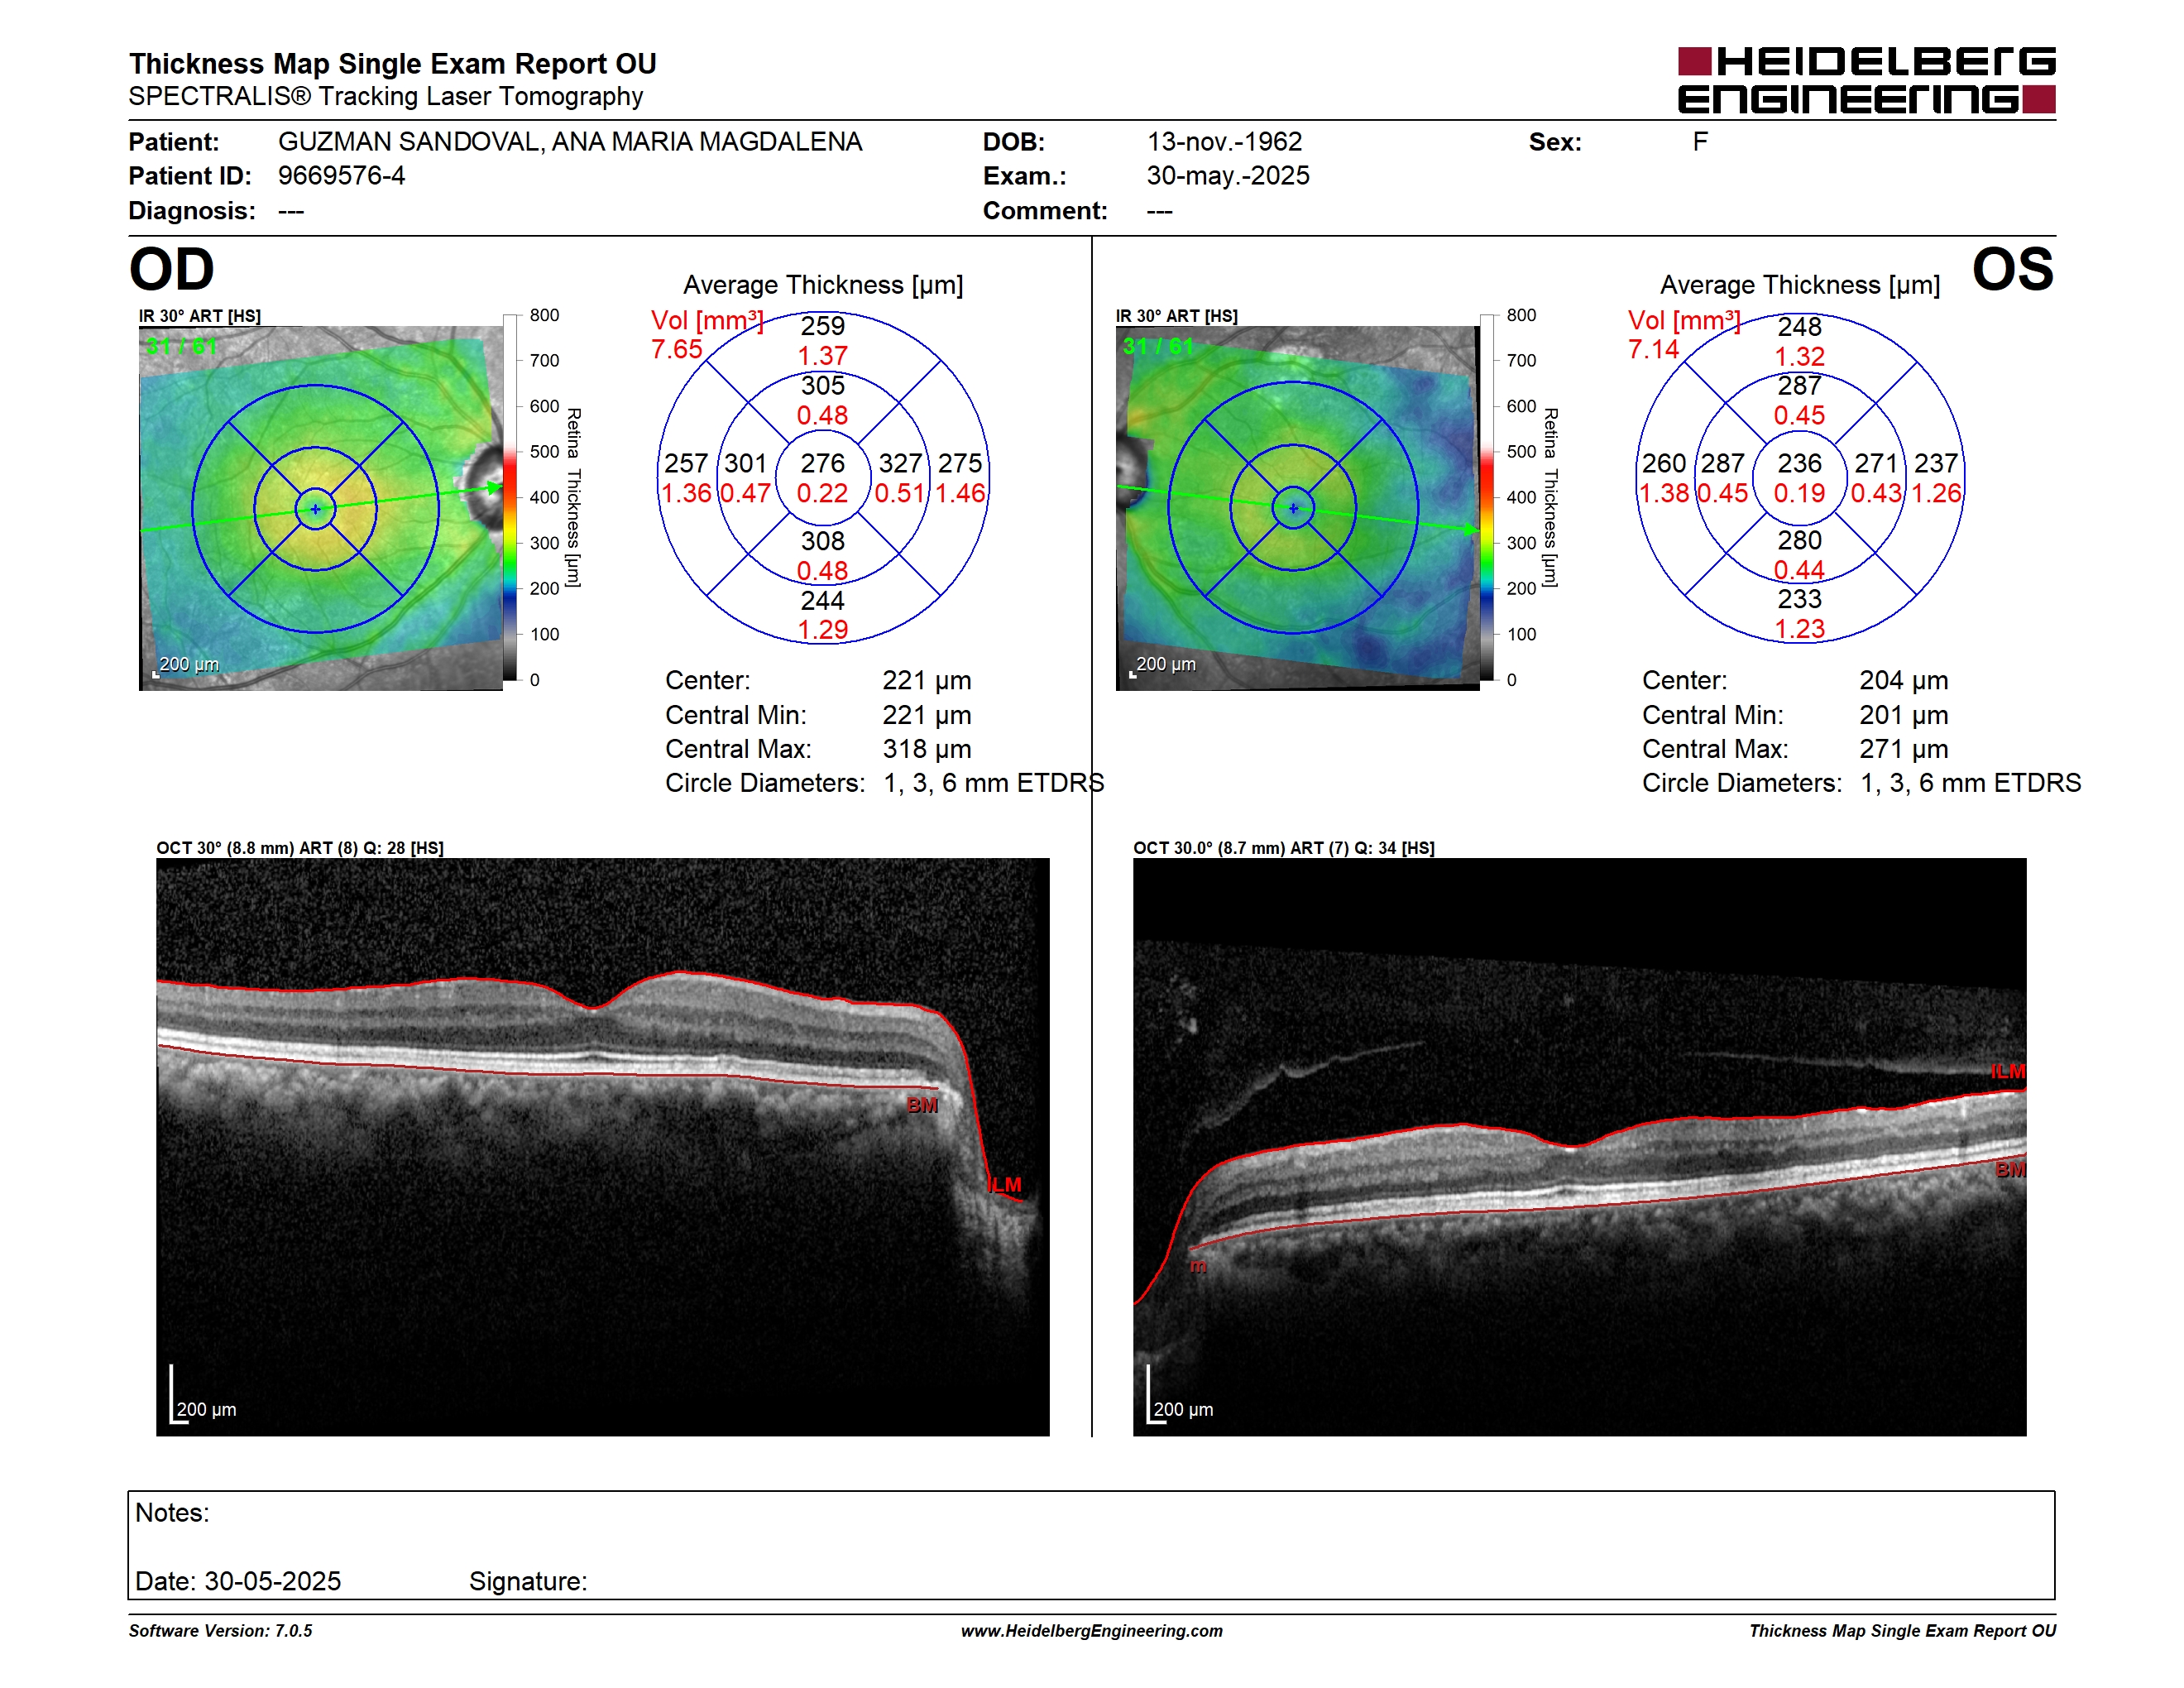This screenshot has height=1688, width=2184.
Task: Click the OD inner superior thickness 305
Action: point(823,385)
